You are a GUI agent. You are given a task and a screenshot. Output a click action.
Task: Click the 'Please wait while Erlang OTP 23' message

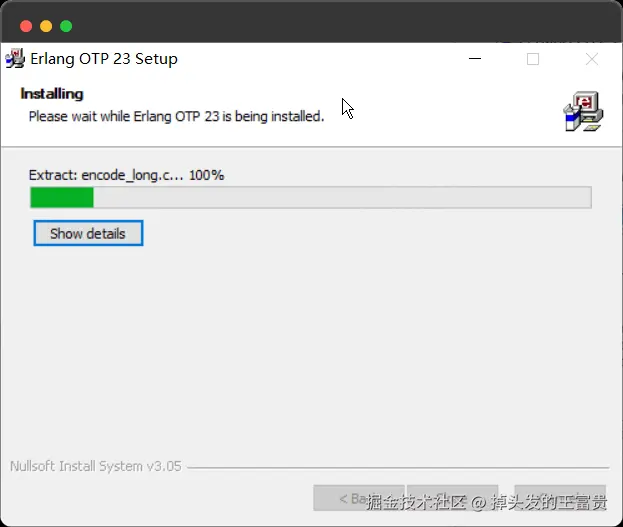click(x=176, y=116)
